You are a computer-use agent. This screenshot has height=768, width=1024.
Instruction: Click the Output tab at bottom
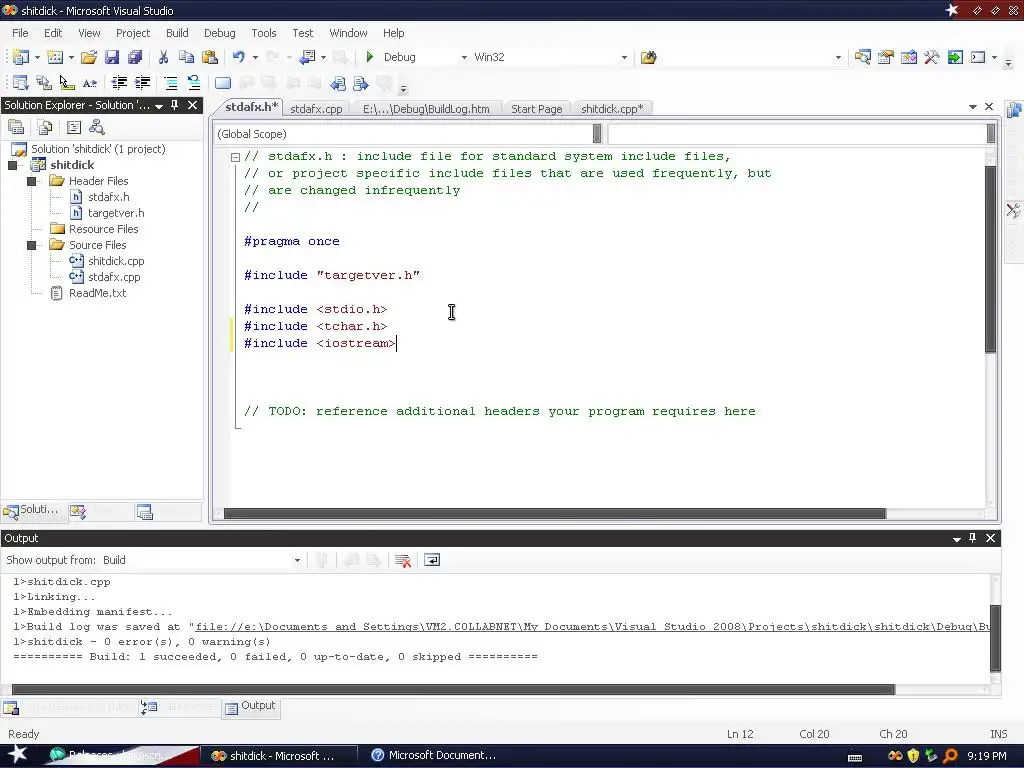pyautogui.click(x=251, y=706)
